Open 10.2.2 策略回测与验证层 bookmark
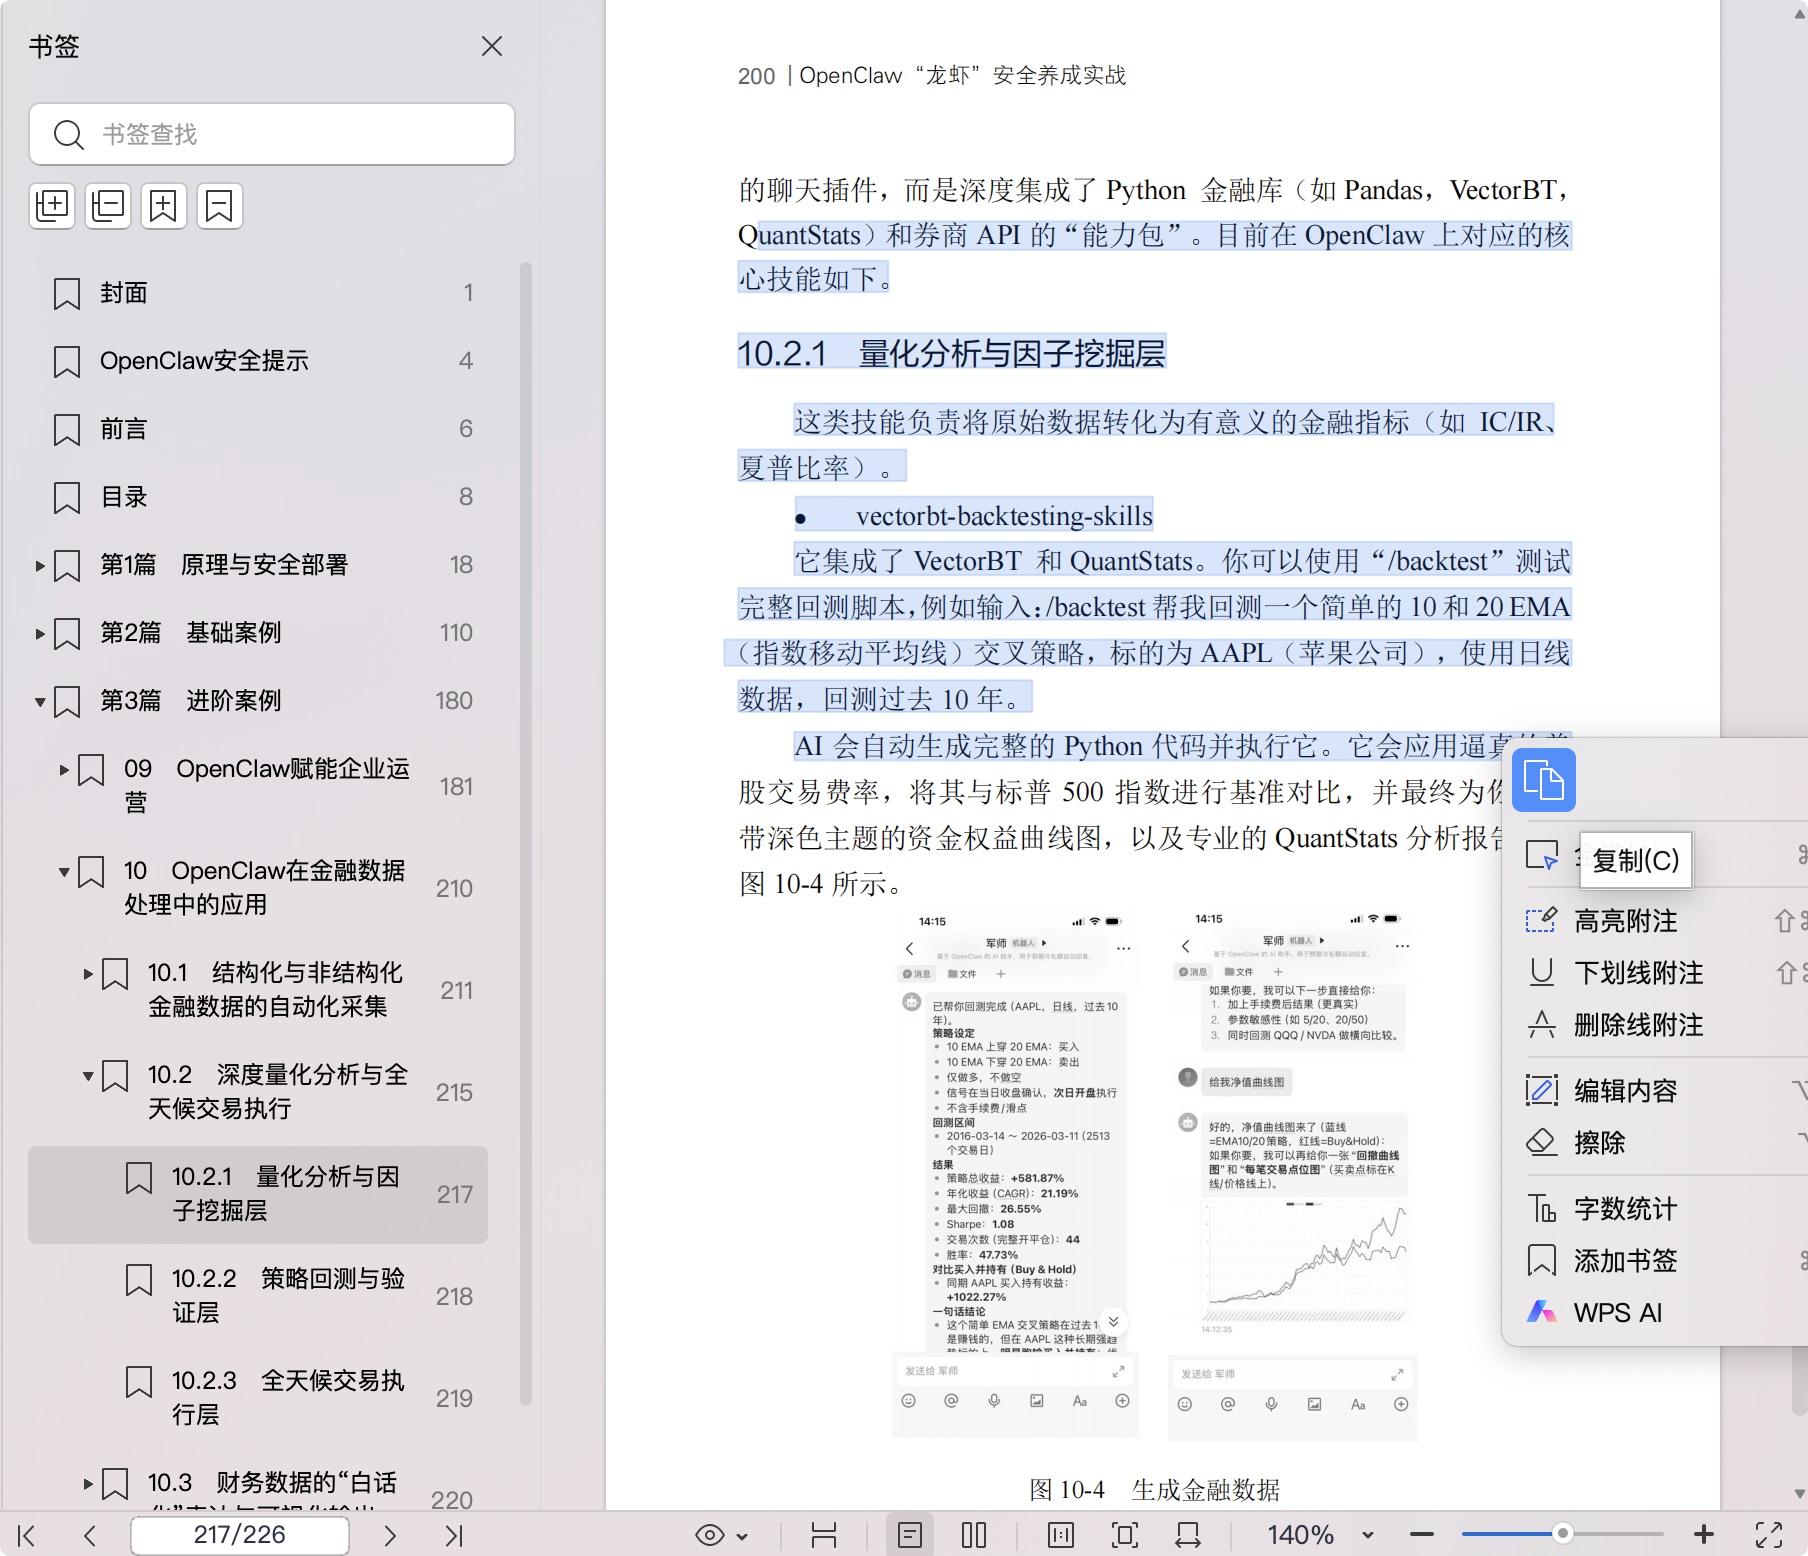1808x1556 pixels. 258,1296
